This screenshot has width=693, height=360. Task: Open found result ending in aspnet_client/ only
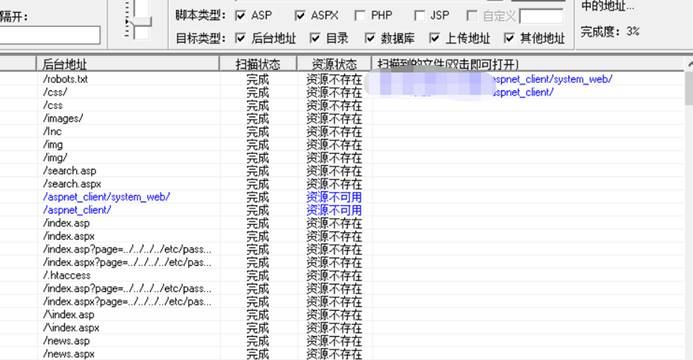click(x=522, y=92)
